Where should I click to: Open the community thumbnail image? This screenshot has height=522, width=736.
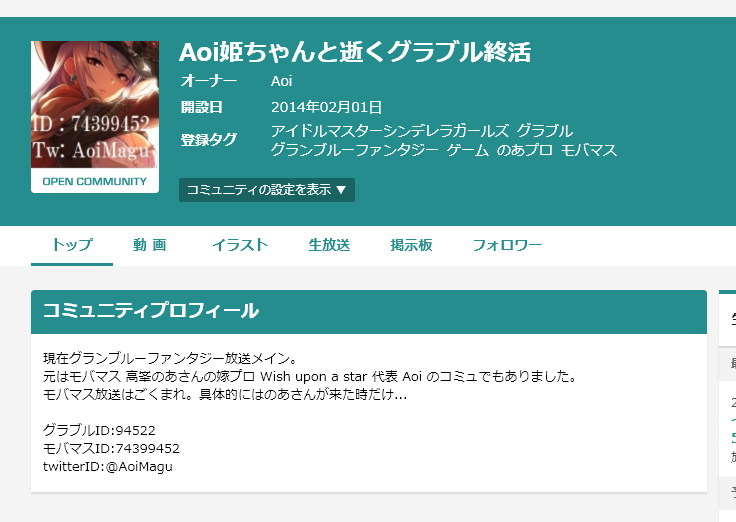(95, 104)
